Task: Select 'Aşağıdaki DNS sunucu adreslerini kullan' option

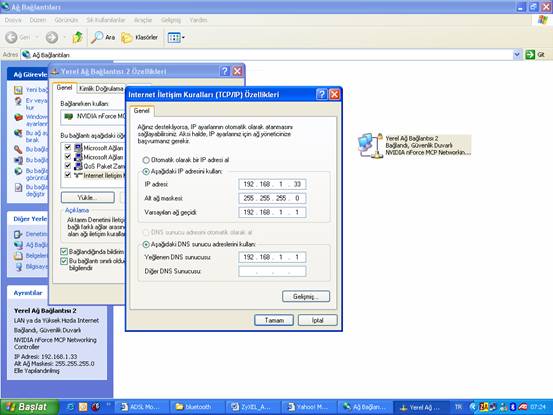Action: [146, 244]
